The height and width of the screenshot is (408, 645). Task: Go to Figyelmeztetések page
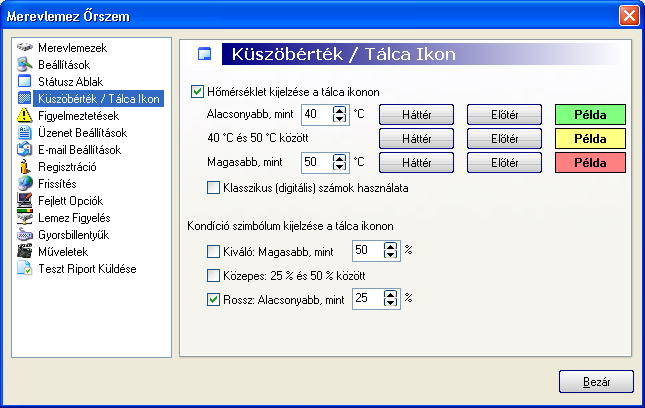tap(79, 116)
